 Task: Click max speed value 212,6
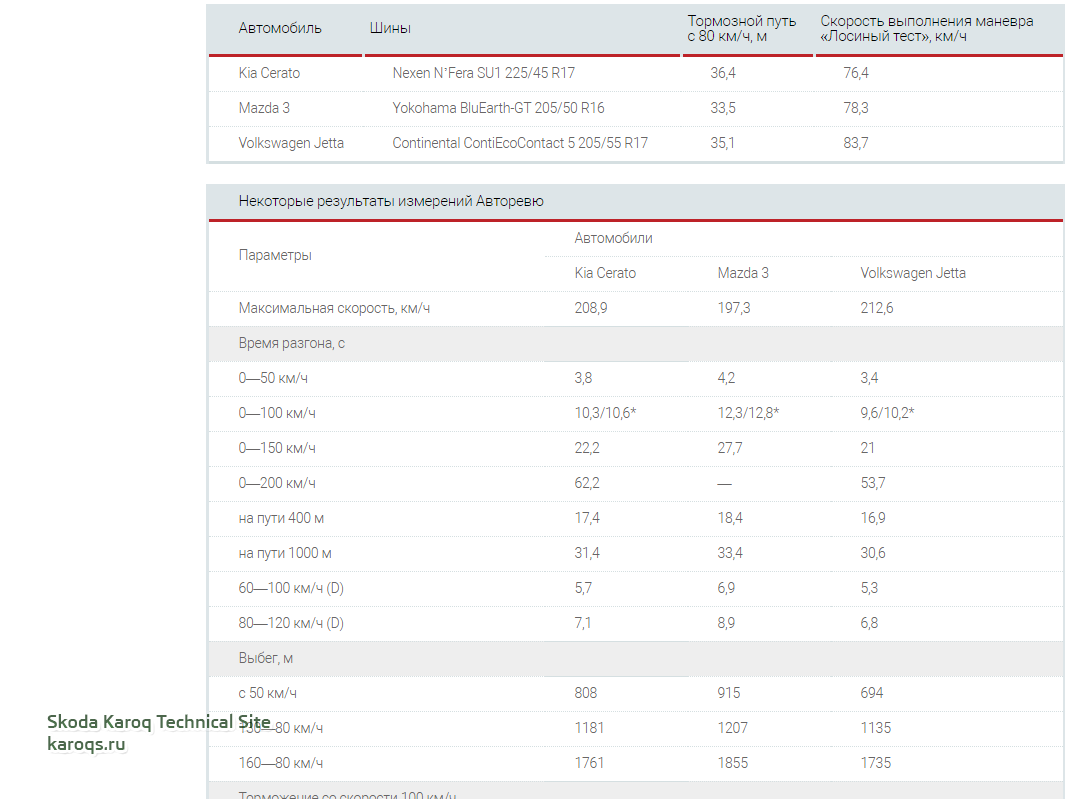[x=877, y=308]
